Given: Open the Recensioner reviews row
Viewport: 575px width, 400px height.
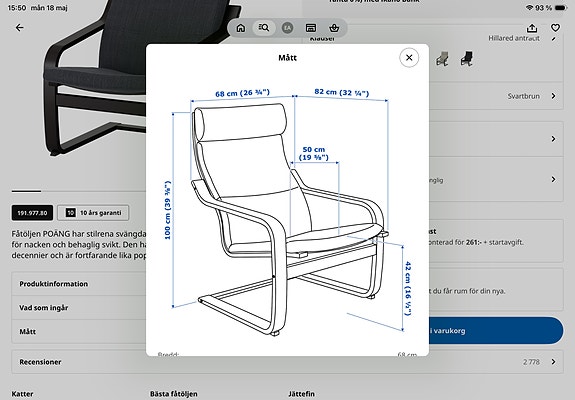Looking at the screenshot, I should (287, 362).
